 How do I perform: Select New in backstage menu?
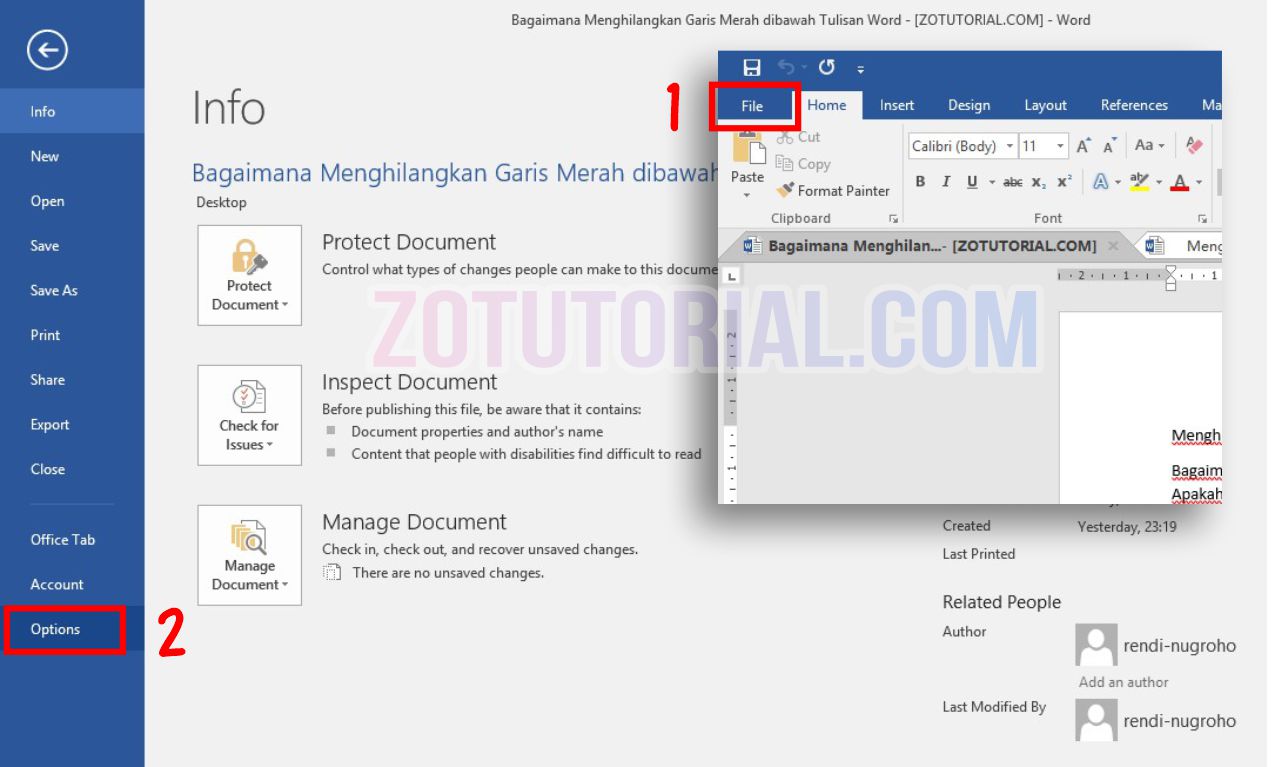point(72,156)
